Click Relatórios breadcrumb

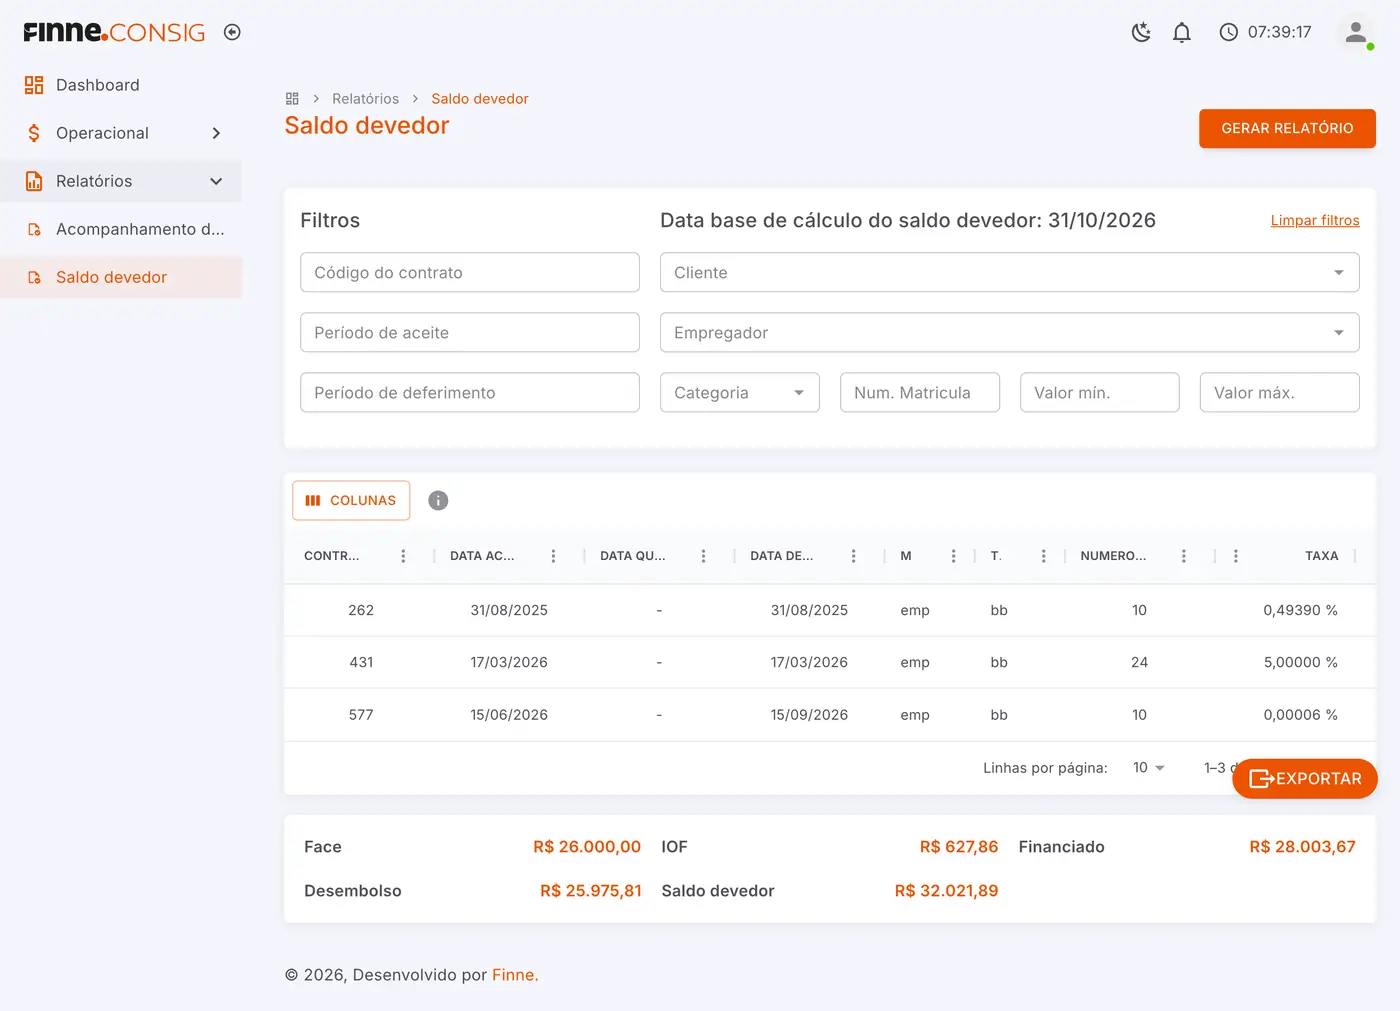365,99
